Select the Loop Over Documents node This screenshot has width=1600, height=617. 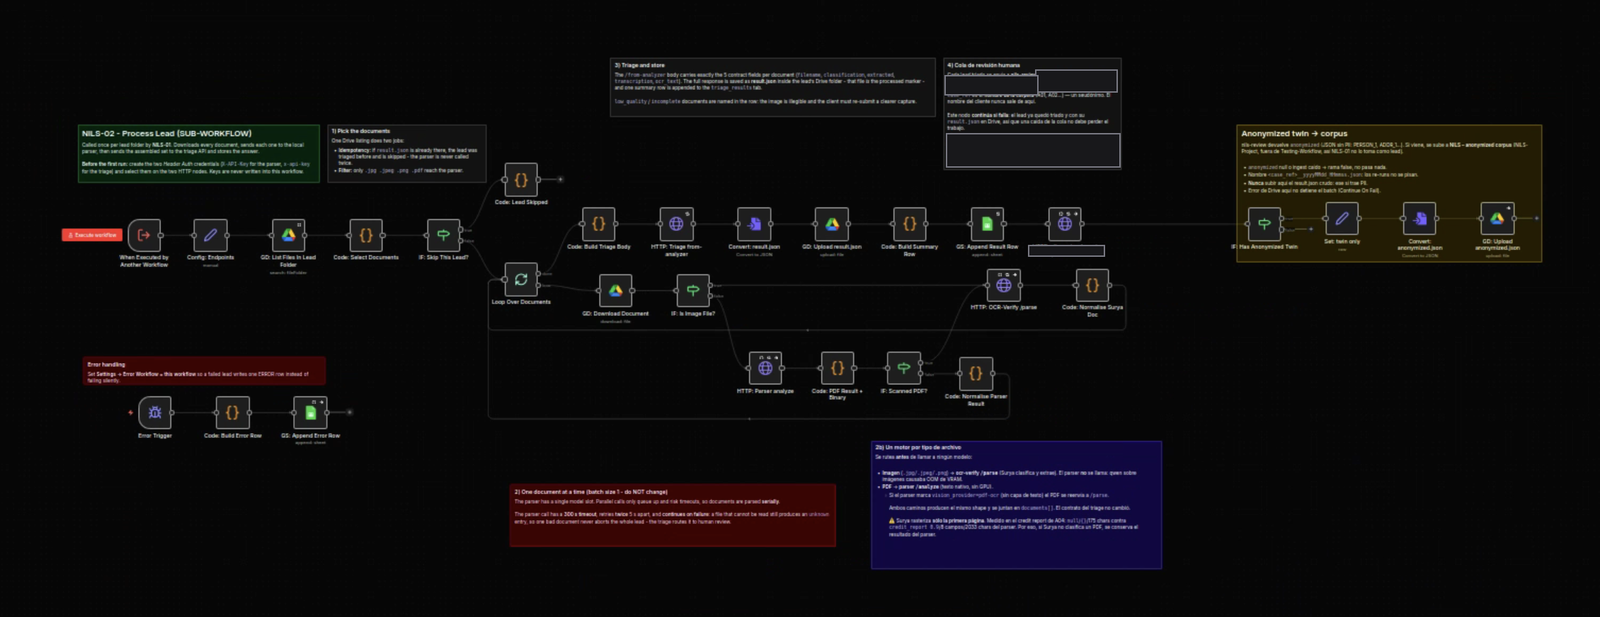(521, 280)
